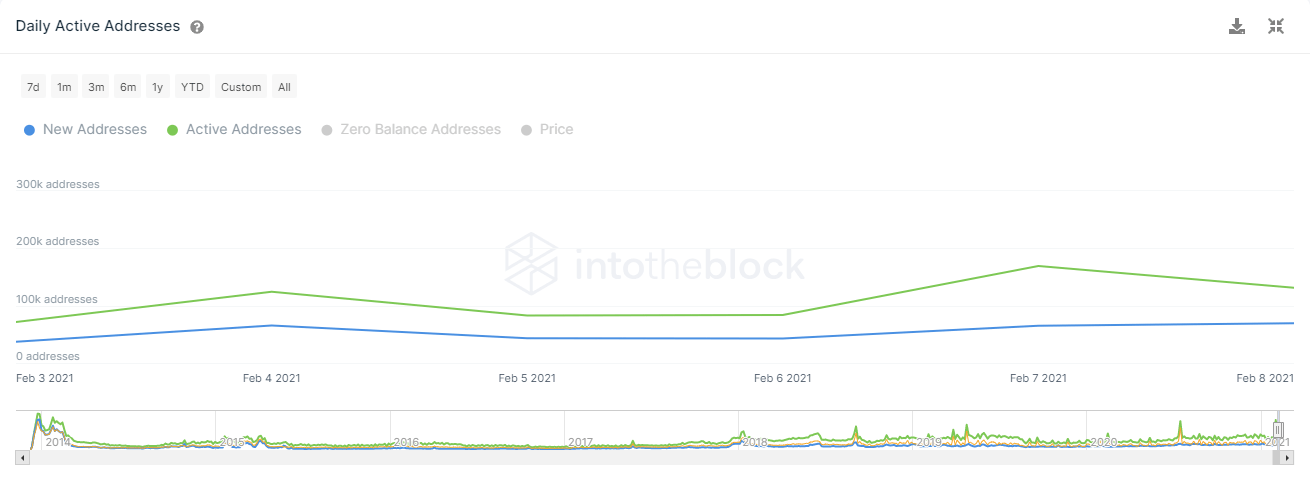This screenshot has height=477, width=1310.
Task: Show All historical data
Action: (284, 87)
